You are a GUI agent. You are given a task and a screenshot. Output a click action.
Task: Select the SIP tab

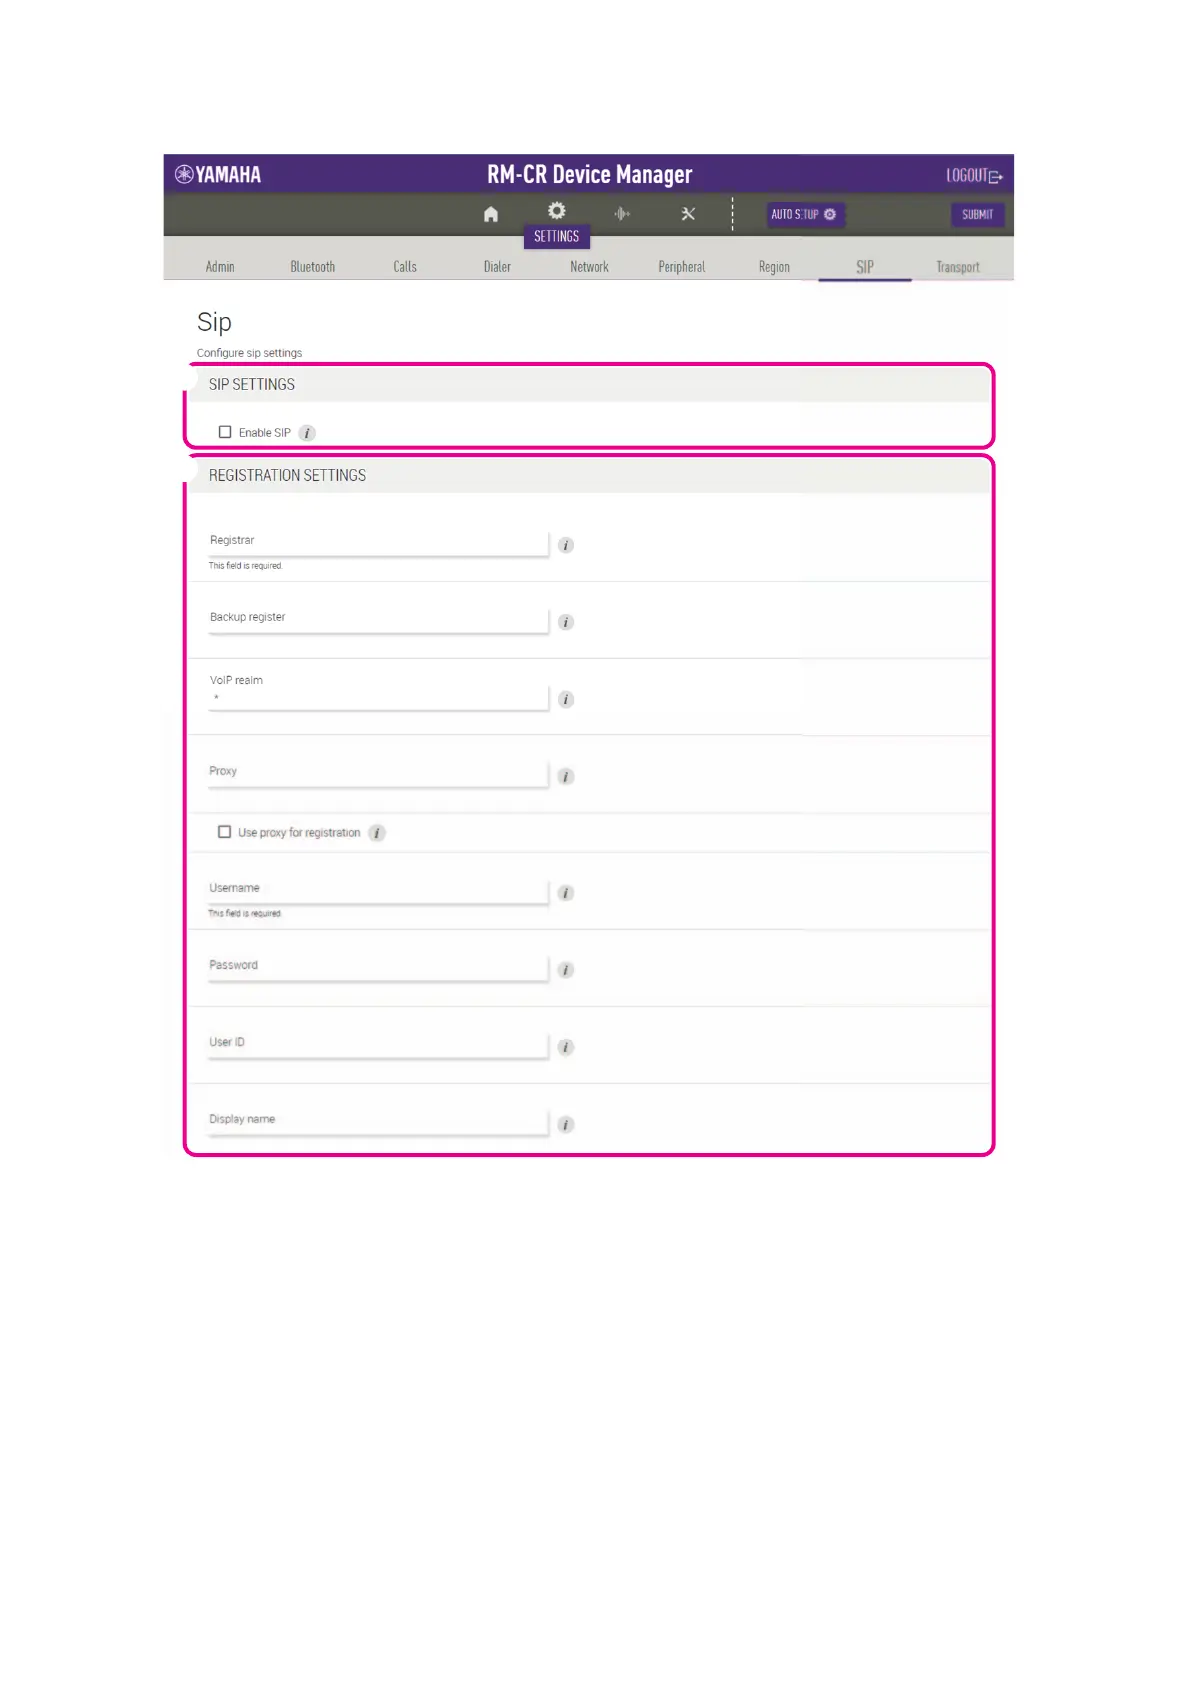[x=865, y=267]
